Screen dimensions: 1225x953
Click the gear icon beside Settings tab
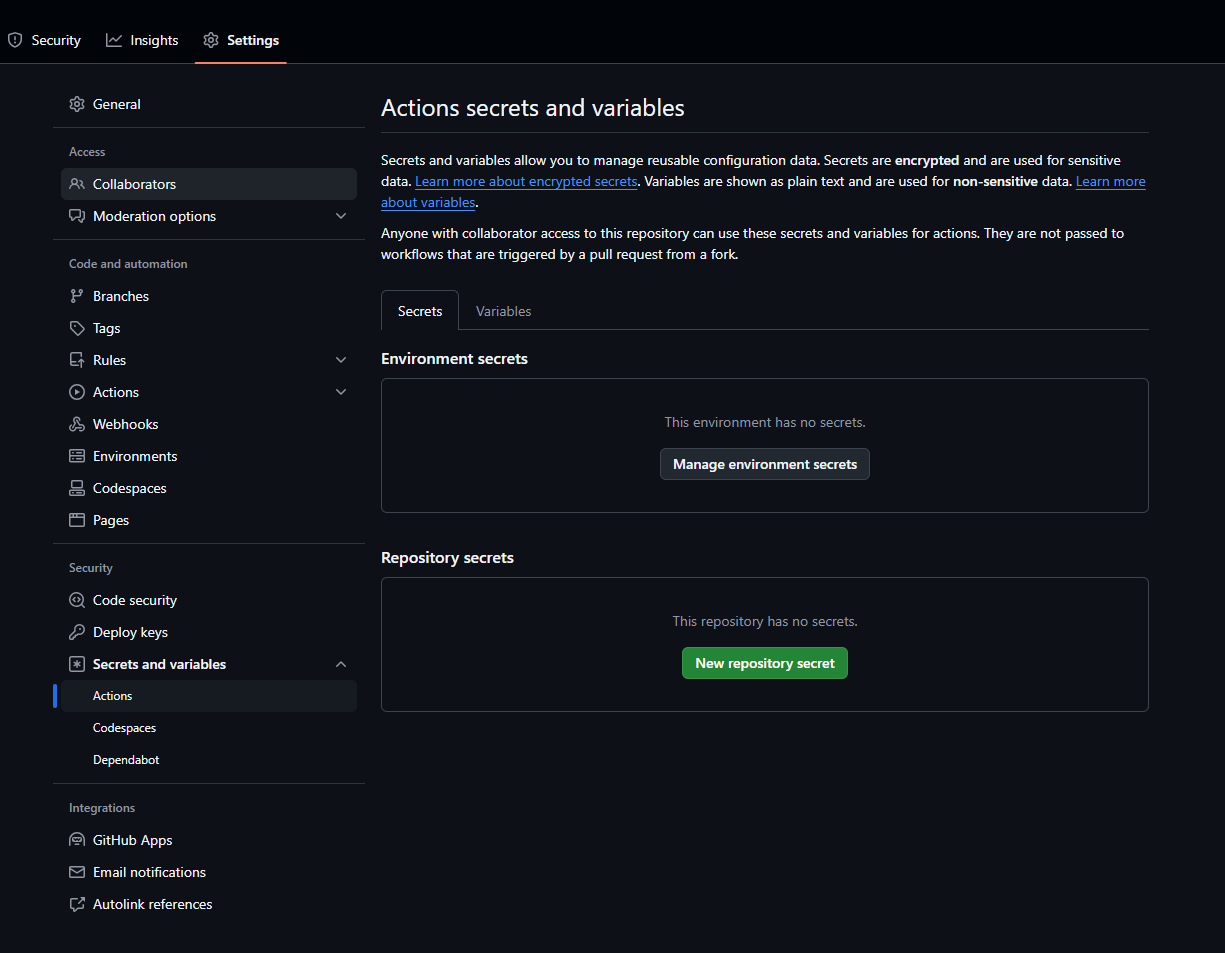[211, 40]
